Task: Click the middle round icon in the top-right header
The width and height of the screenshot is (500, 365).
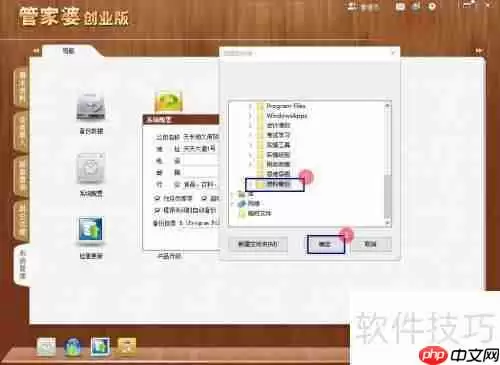Action: coord(416,6)
